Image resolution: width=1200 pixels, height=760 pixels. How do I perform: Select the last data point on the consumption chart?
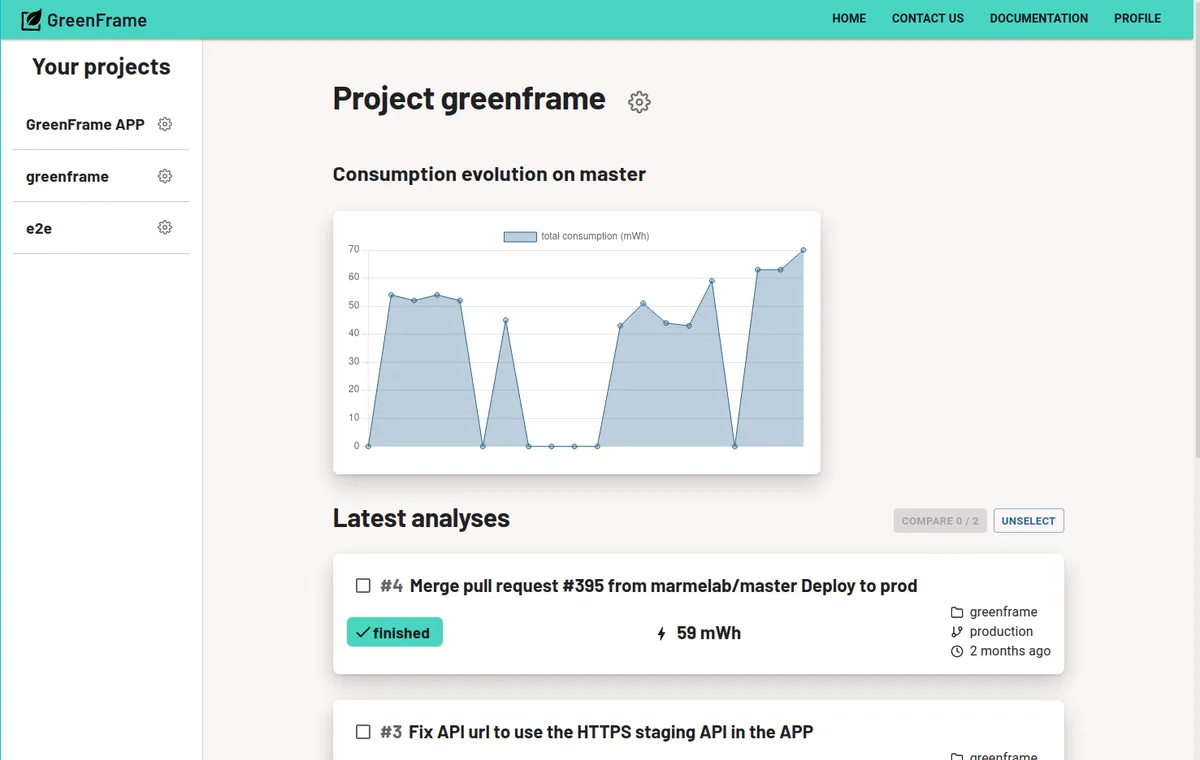click(803, 252)
